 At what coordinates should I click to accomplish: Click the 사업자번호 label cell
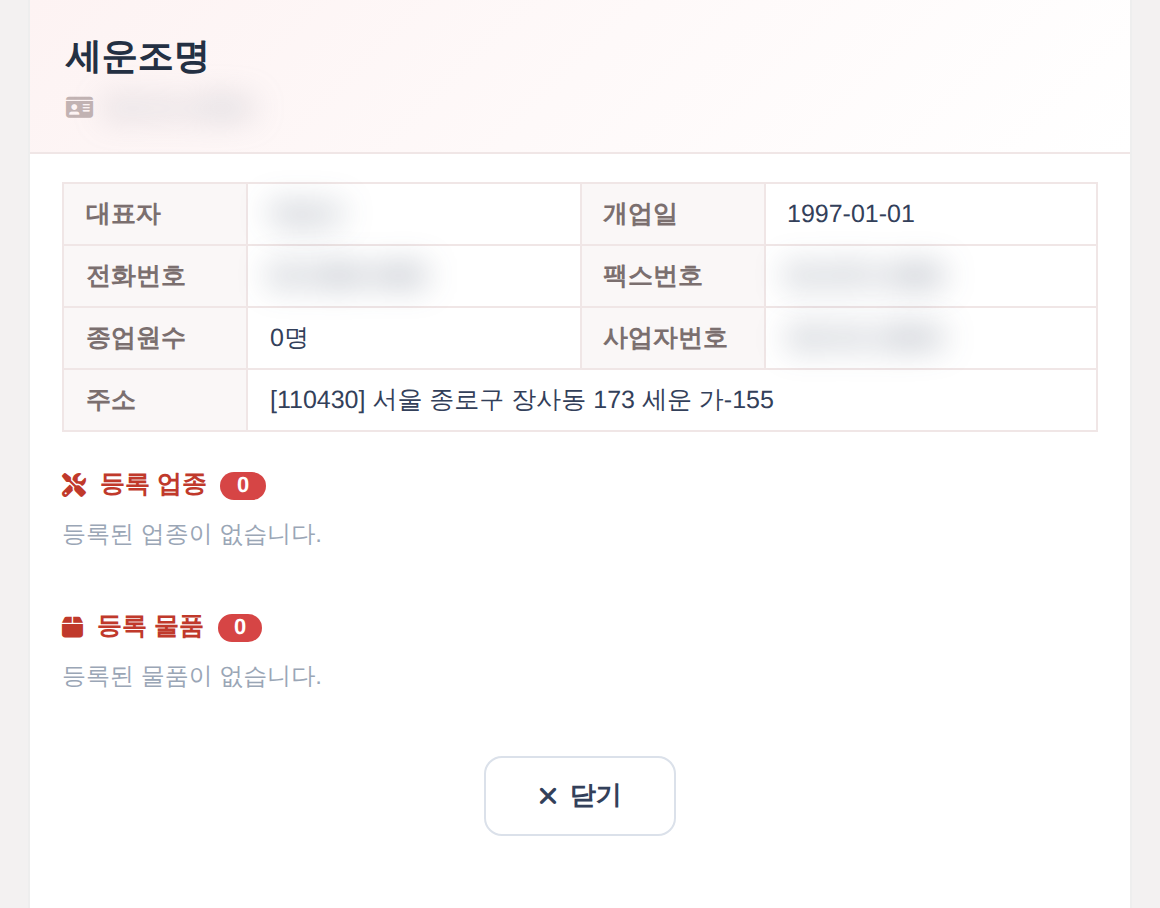coord(672,338)
